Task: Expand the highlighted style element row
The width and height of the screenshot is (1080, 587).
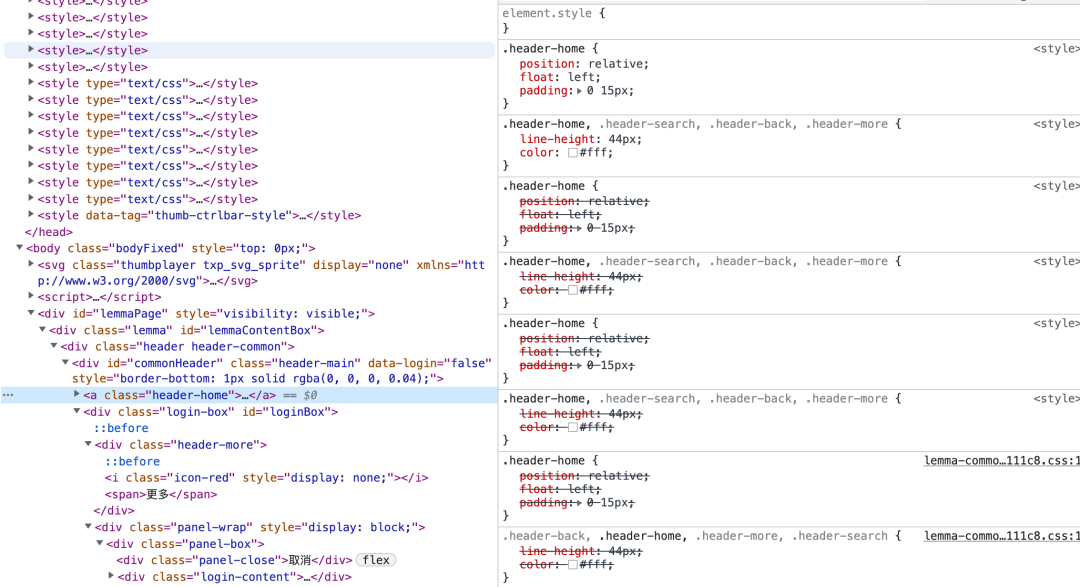Action: pyautogui.click(x=31, y=50)
